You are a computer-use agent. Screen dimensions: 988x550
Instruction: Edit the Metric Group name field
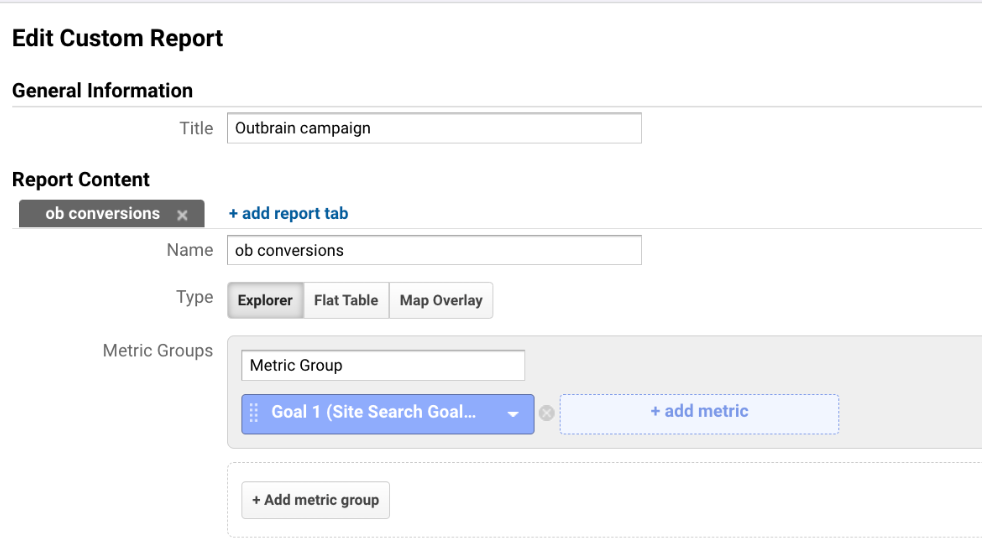tap(383, 365)
